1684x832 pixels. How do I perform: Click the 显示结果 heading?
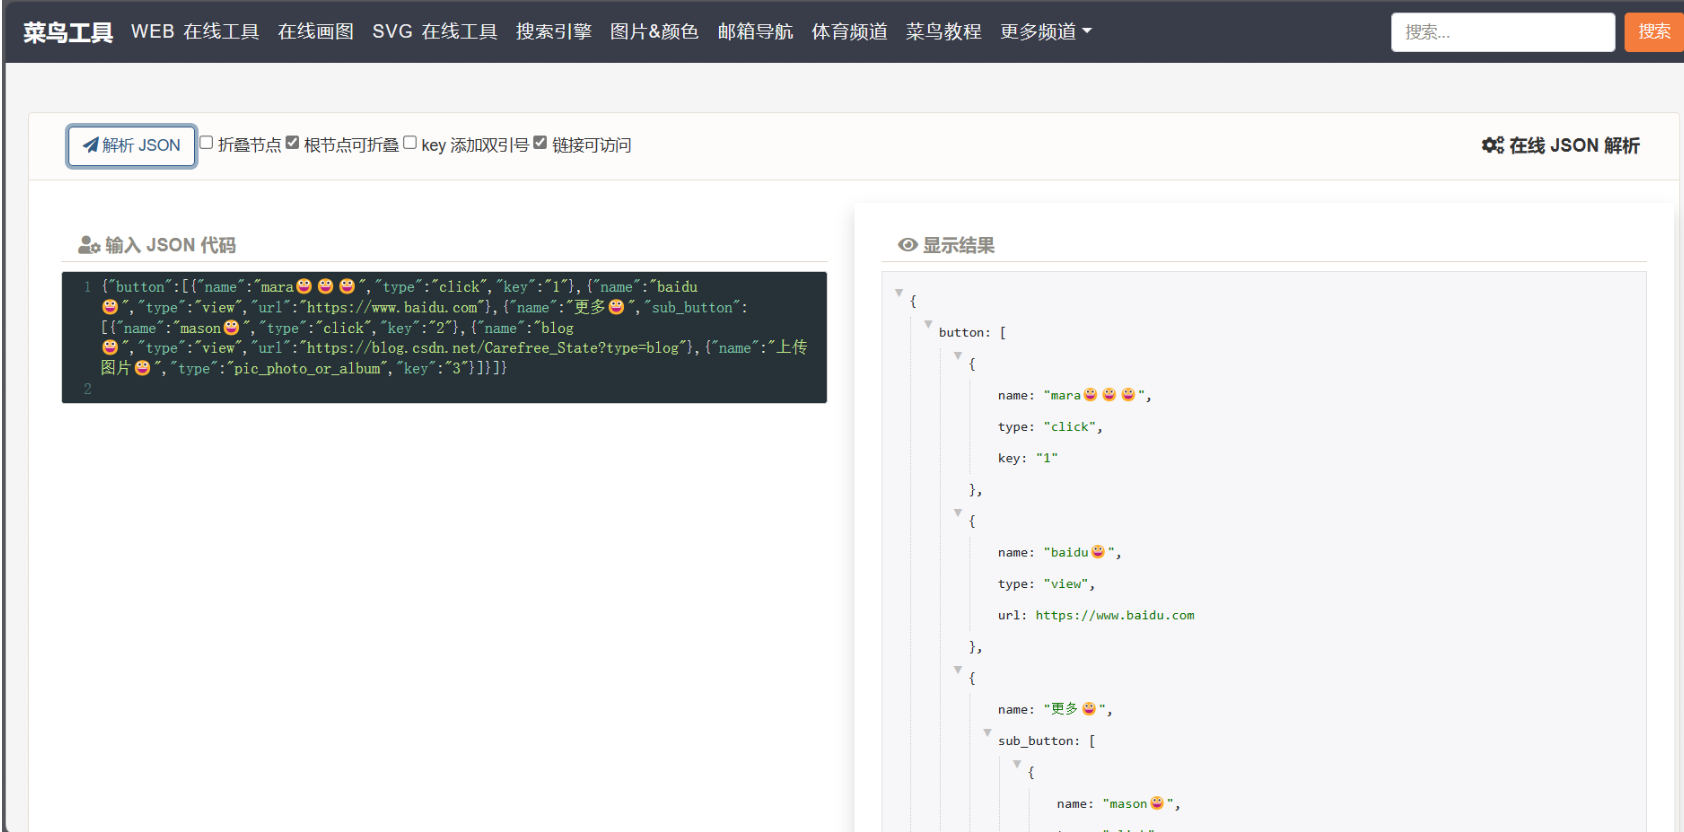point(958,245)
